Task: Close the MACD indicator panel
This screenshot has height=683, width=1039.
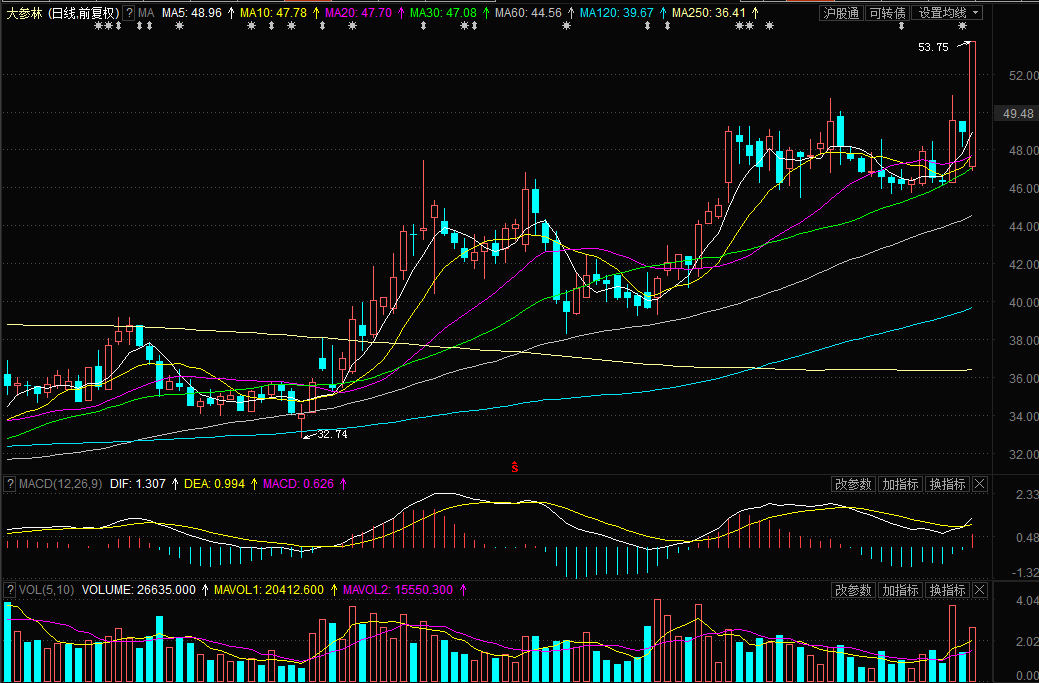Action: click(979, 484)
